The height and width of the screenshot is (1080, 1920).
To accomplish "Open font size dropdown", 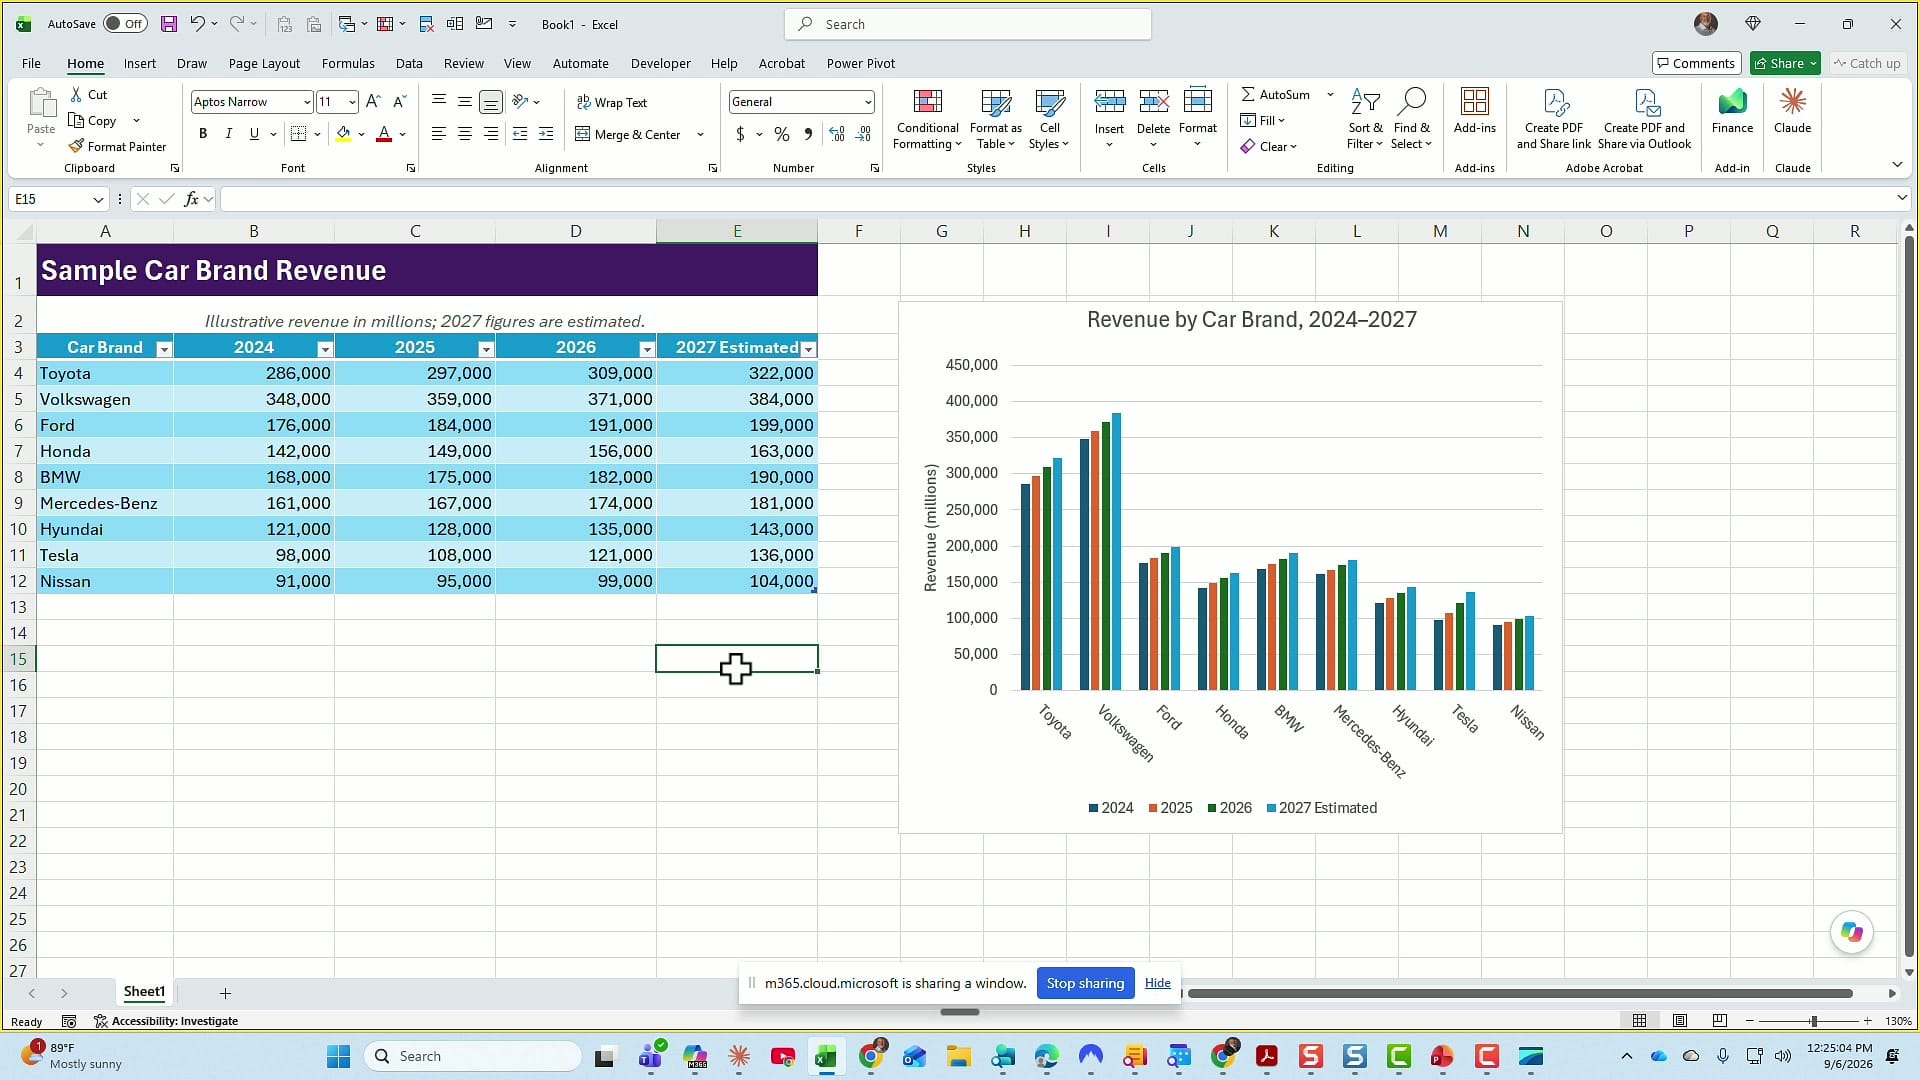I will coord(352,102).
